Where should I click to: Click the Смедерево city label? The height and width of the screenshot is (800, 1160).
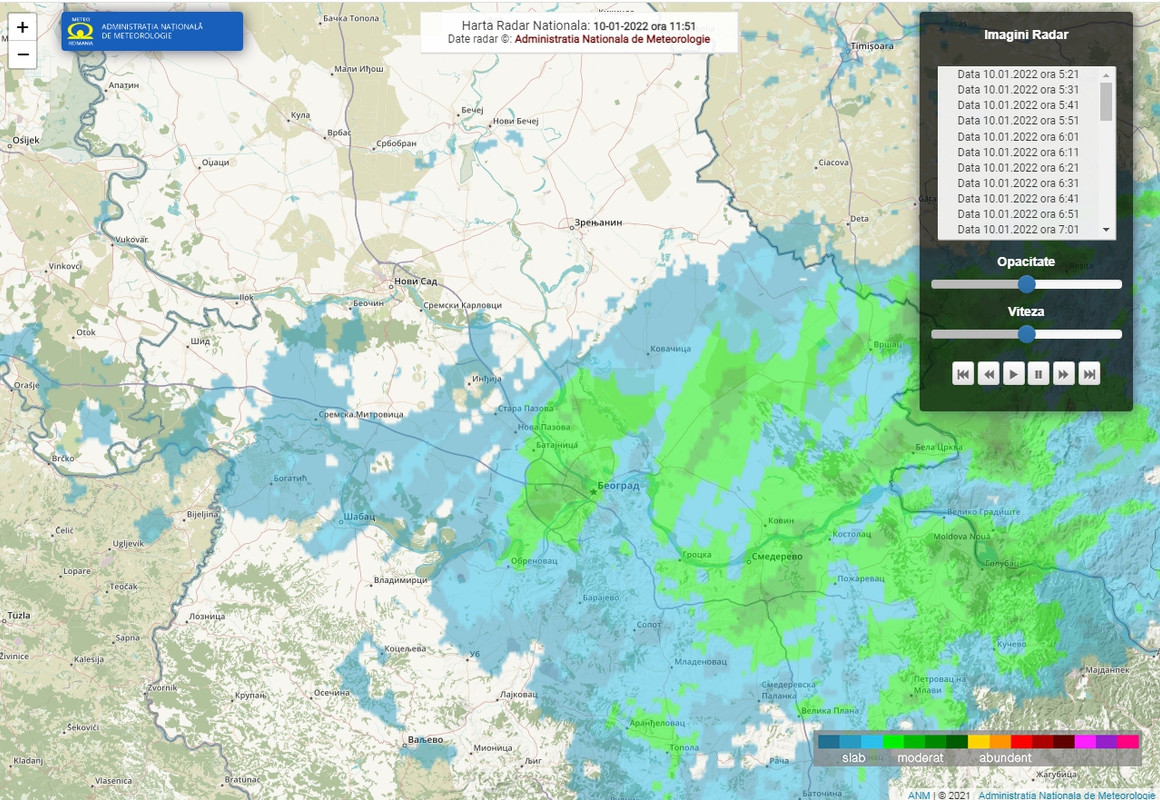pos(777,557)
